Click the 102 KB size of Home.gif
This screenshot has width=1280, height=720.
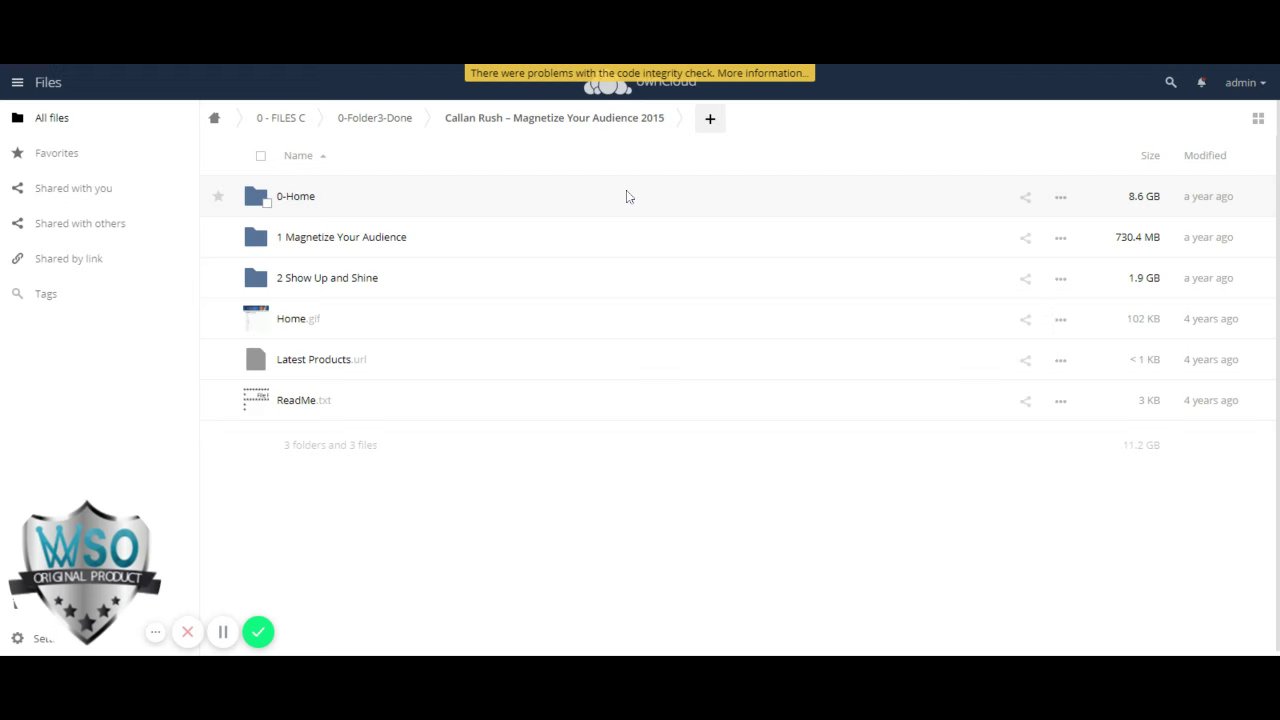1143,319
